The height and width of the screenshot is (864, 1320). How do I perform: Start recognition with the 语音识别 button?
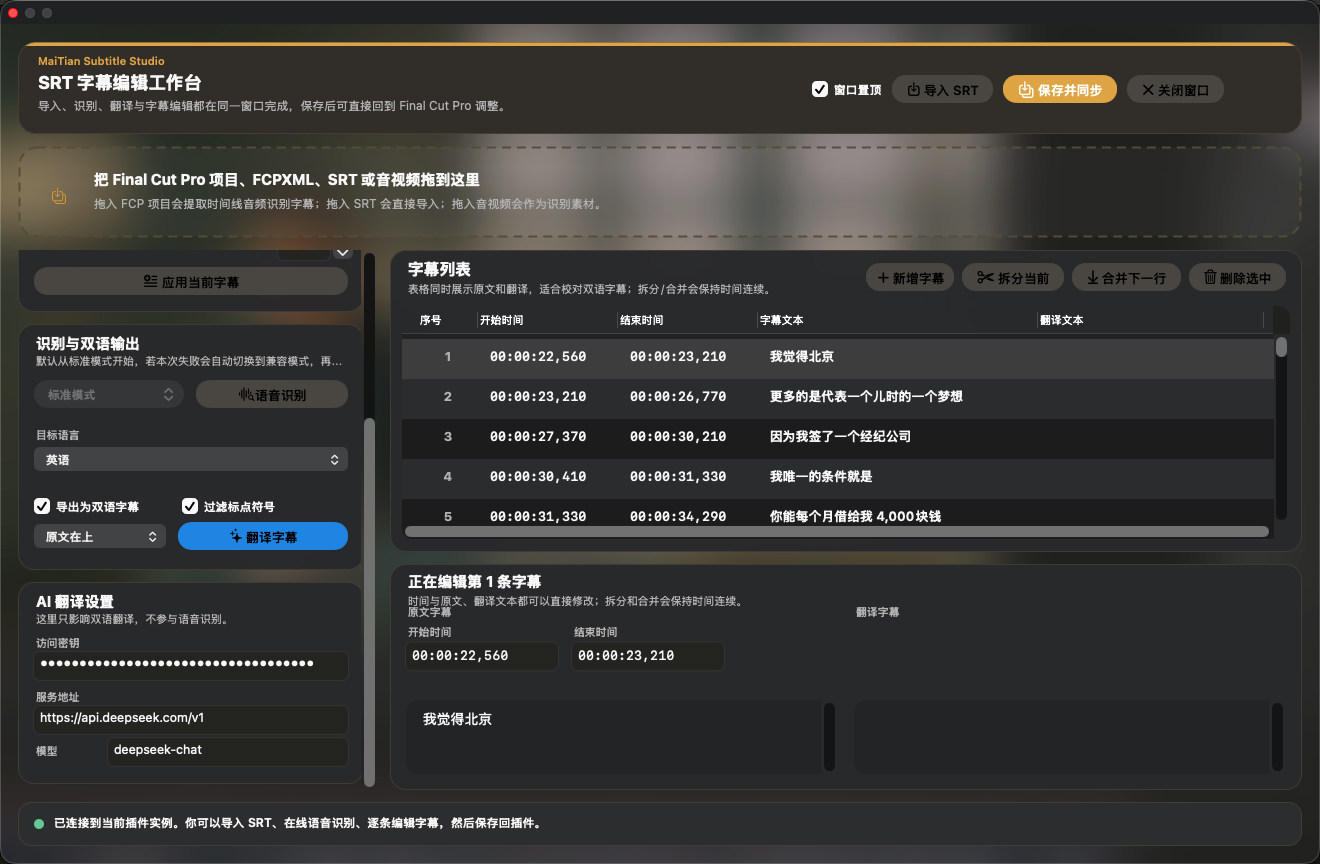tap(272, 395)
